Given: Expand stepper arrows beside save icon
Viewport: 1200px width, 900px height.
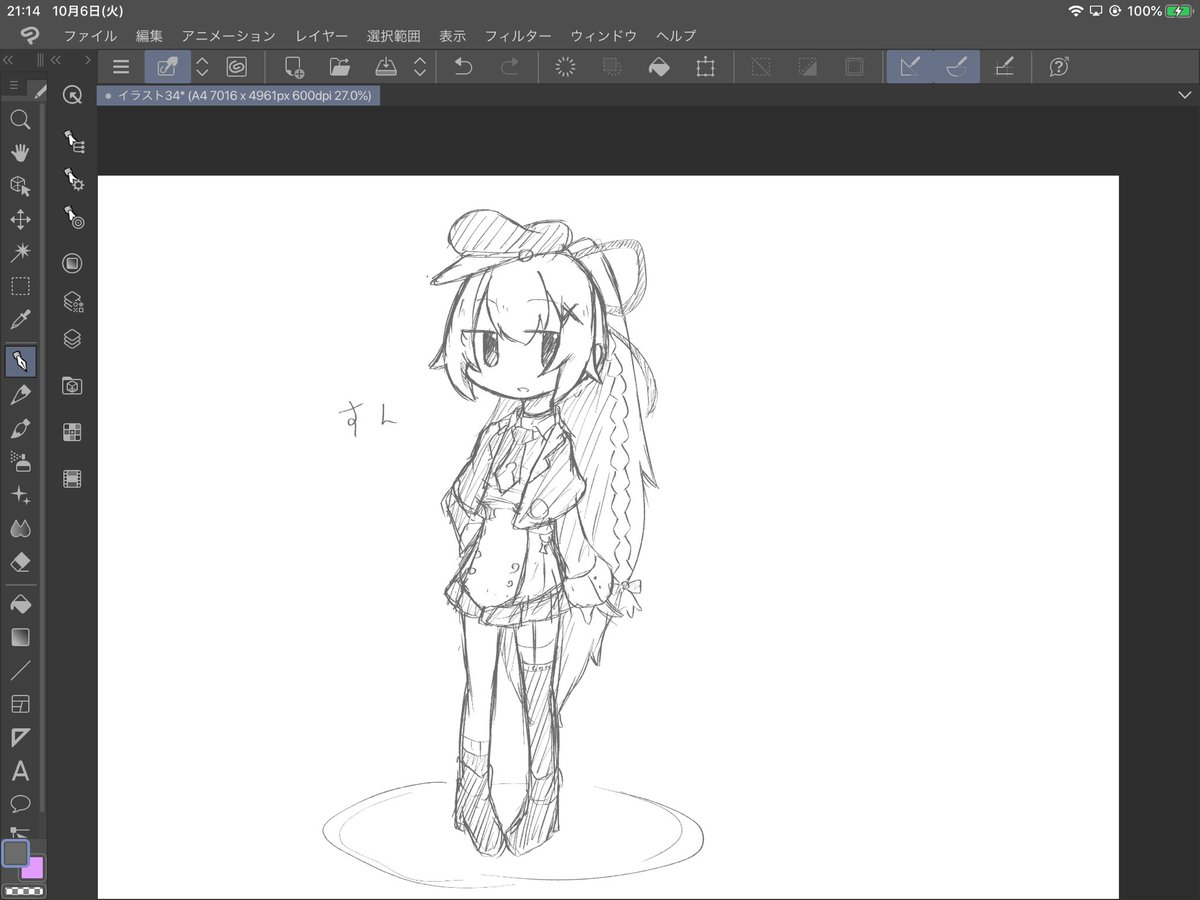Looking at the screenshot, I should [x=420, y=67].
